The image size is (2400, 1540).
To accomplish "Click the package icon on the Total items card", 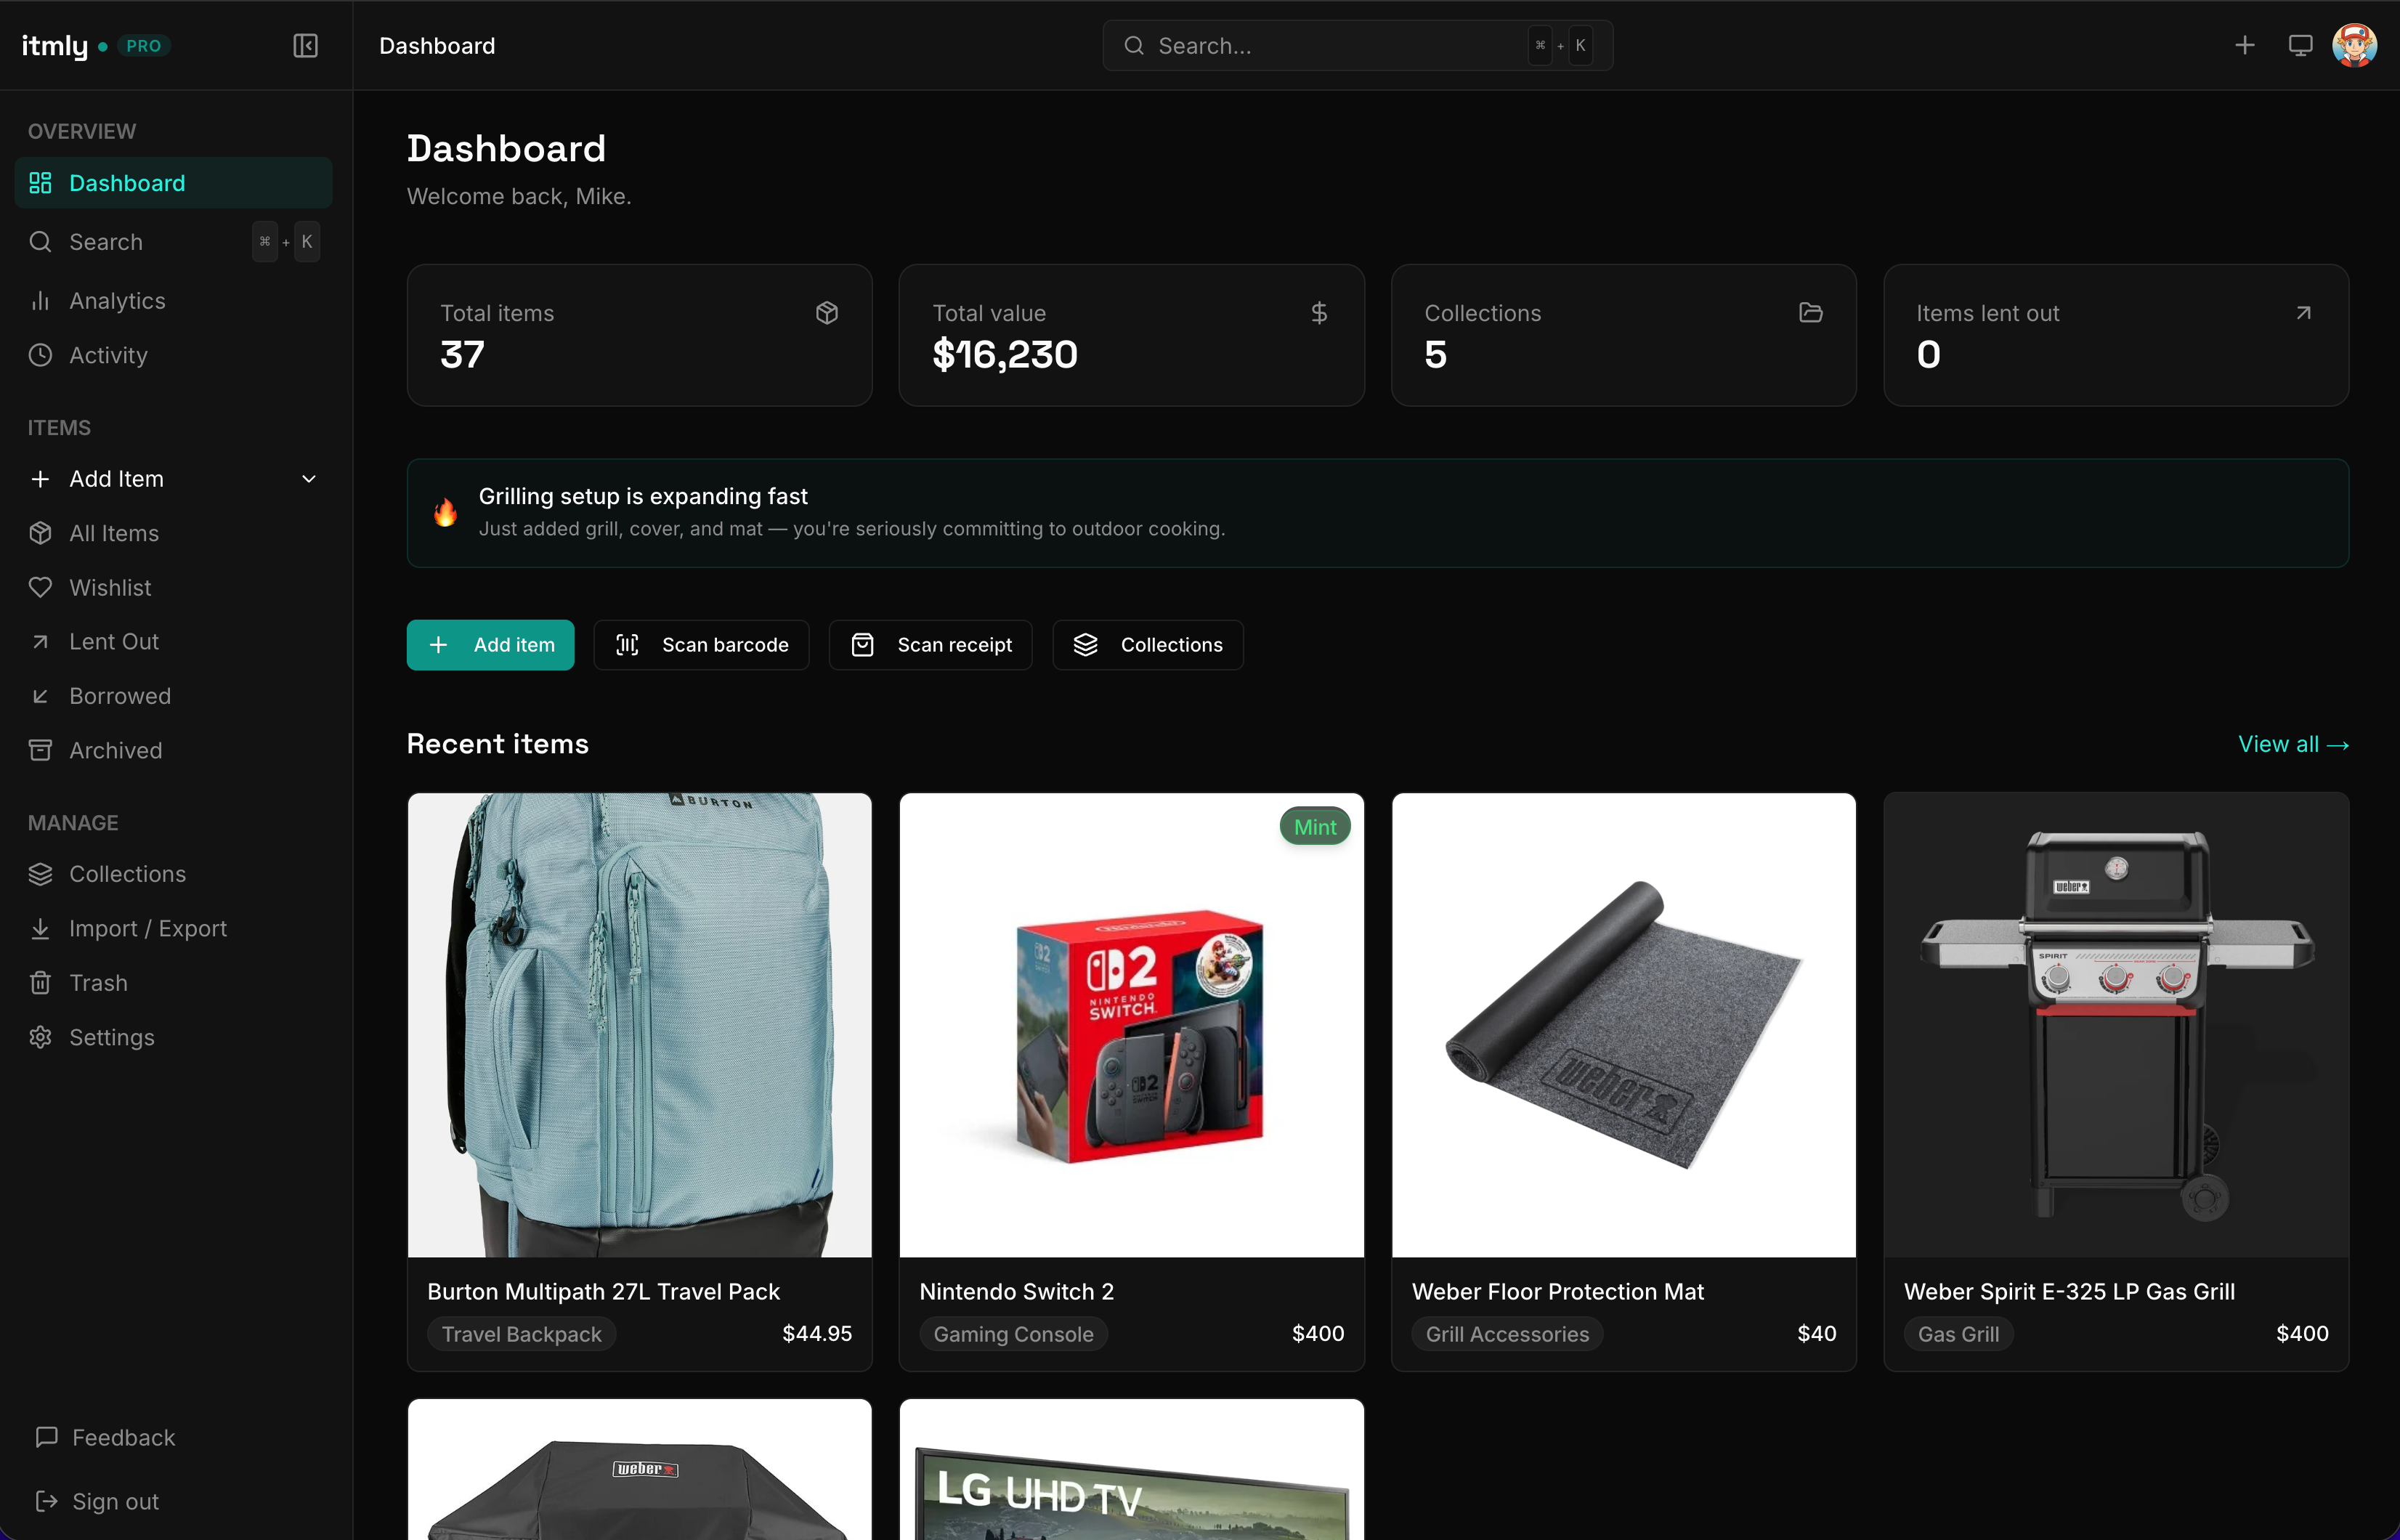I will click(x=826, y=313).
